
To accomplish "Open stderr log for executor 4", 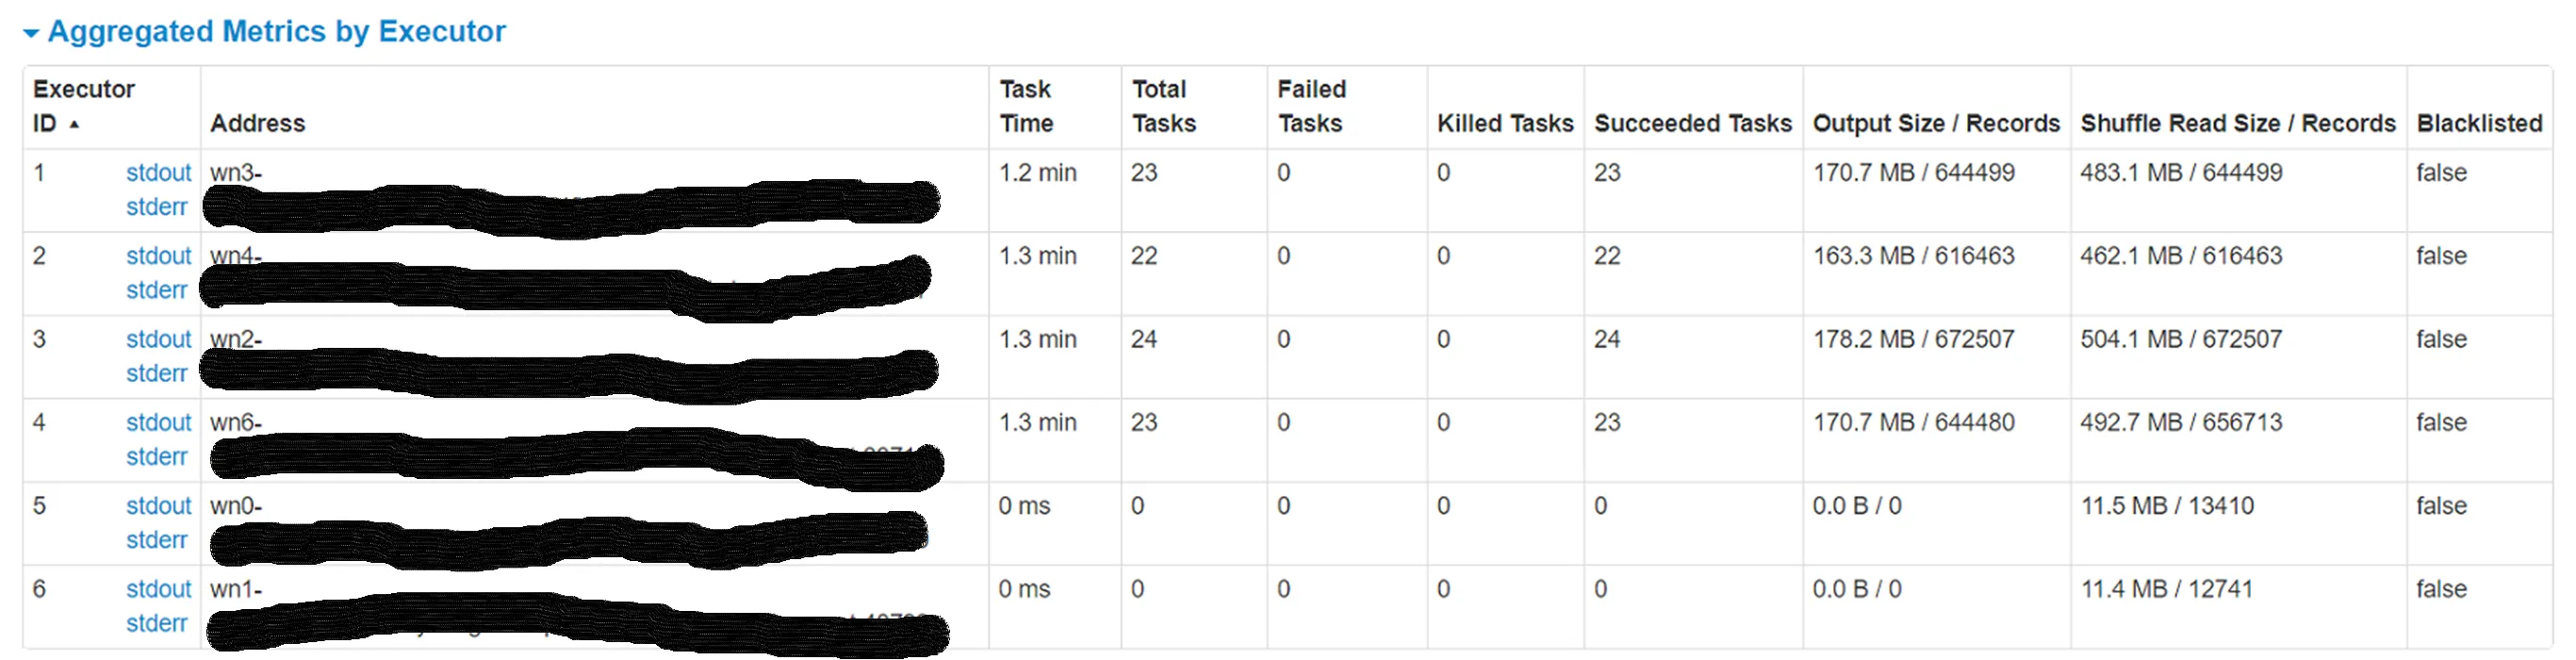I will tap(156, 456).
